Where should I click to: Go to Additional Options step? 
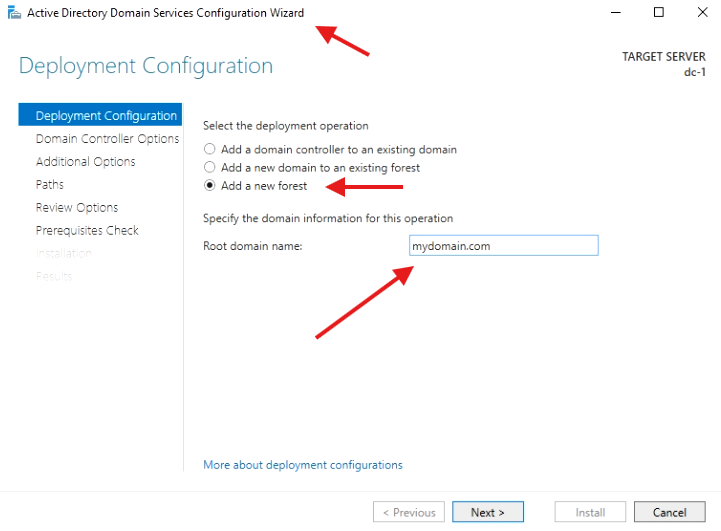click(86, 161)
